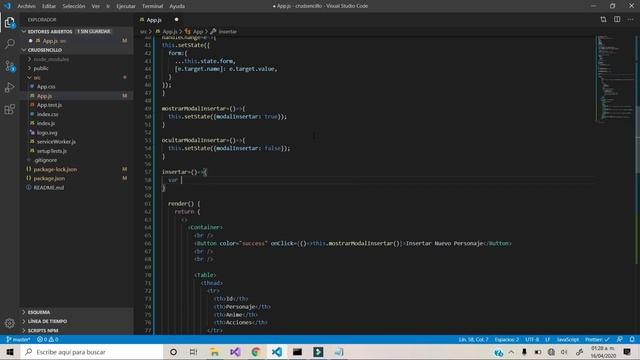Open the Ejecutar menu
The height and width of the screenshot is (360, 640).
(x=126, y=6)
